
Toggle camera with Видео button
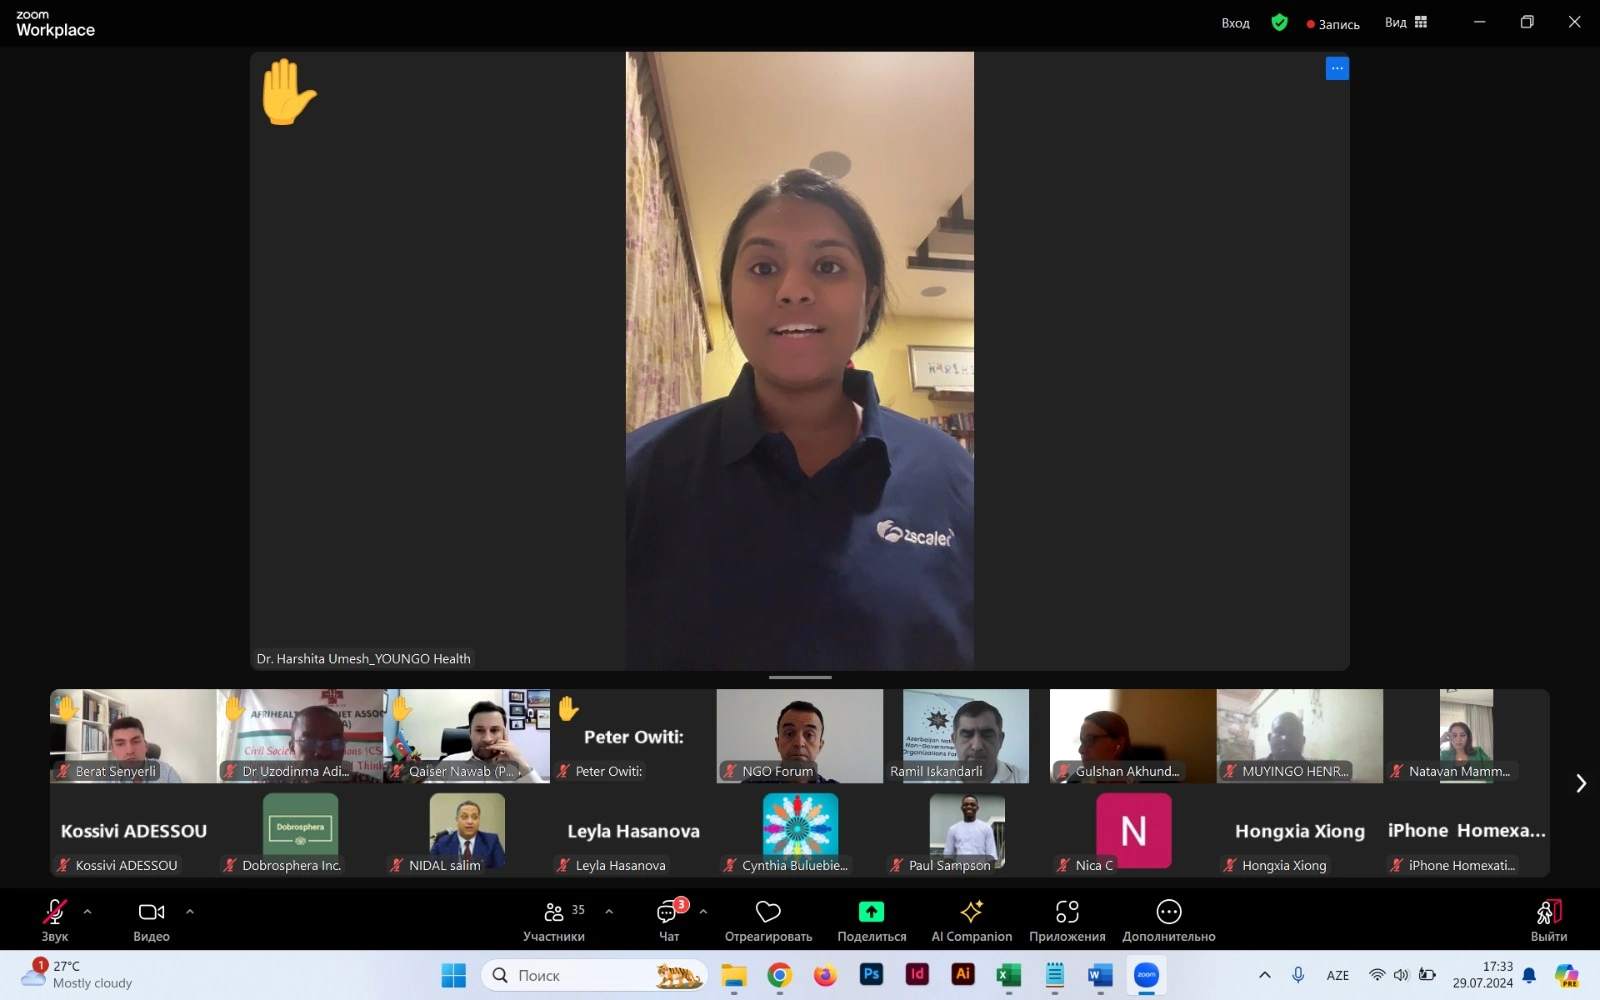[x=151, y=920]
